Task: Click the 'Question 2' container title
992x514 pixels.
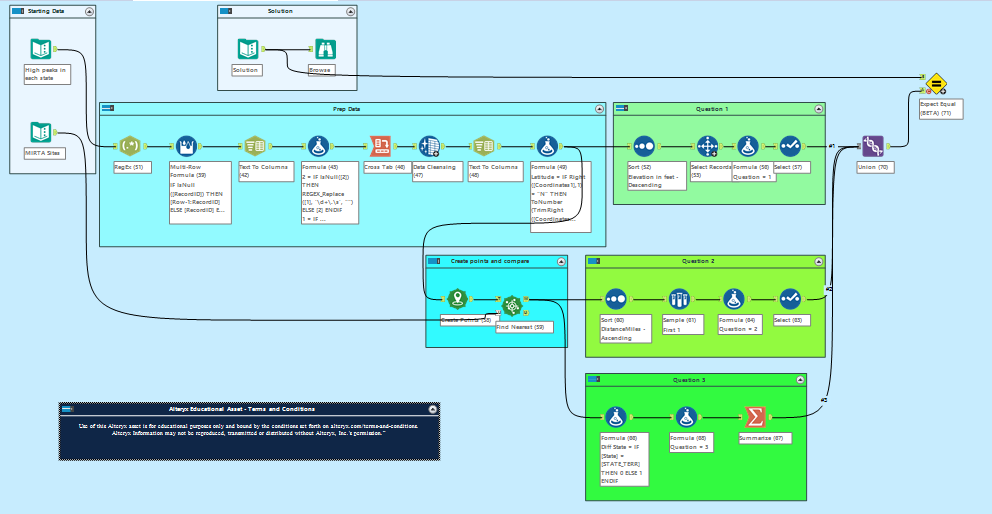Action: click(x=698, y=261)
